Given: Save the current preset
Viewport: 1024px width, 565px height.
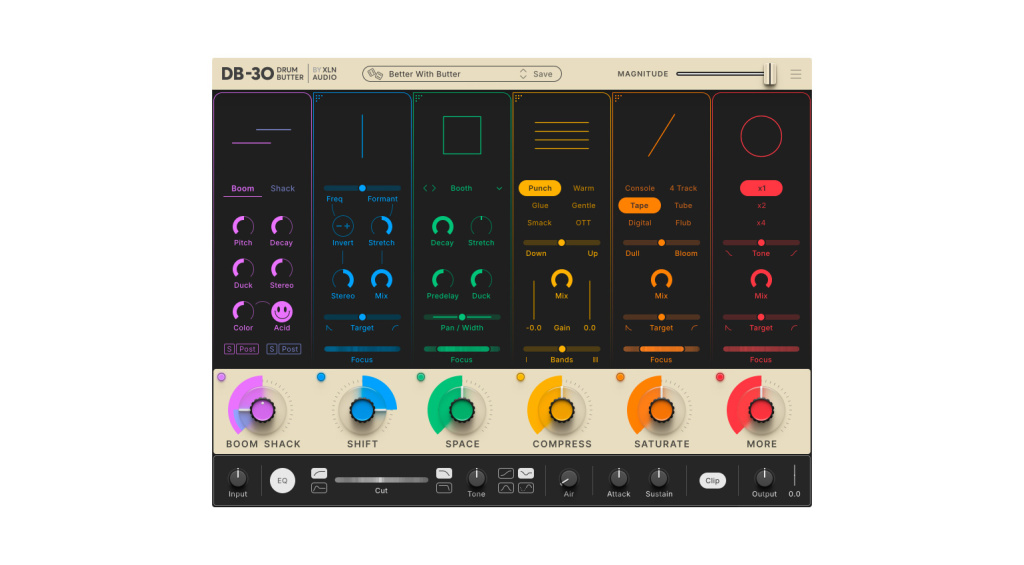Looking at the screenshot, I should point(543,74).
